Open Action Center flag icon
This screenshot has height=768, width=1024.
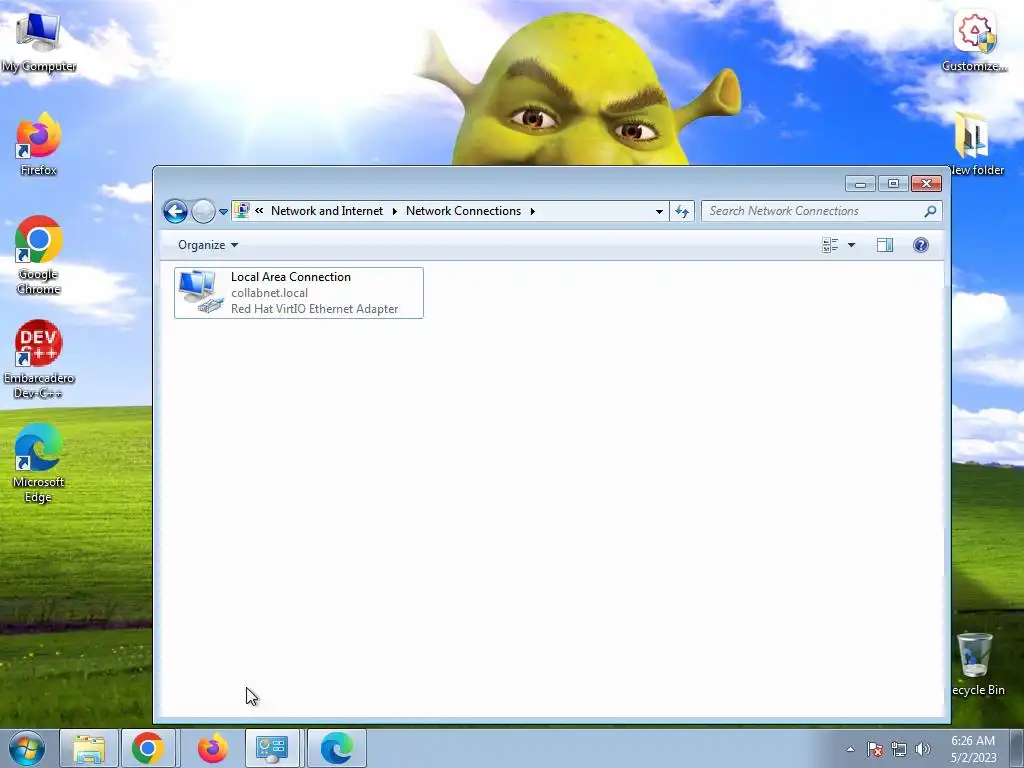click(x=875, y=749)
